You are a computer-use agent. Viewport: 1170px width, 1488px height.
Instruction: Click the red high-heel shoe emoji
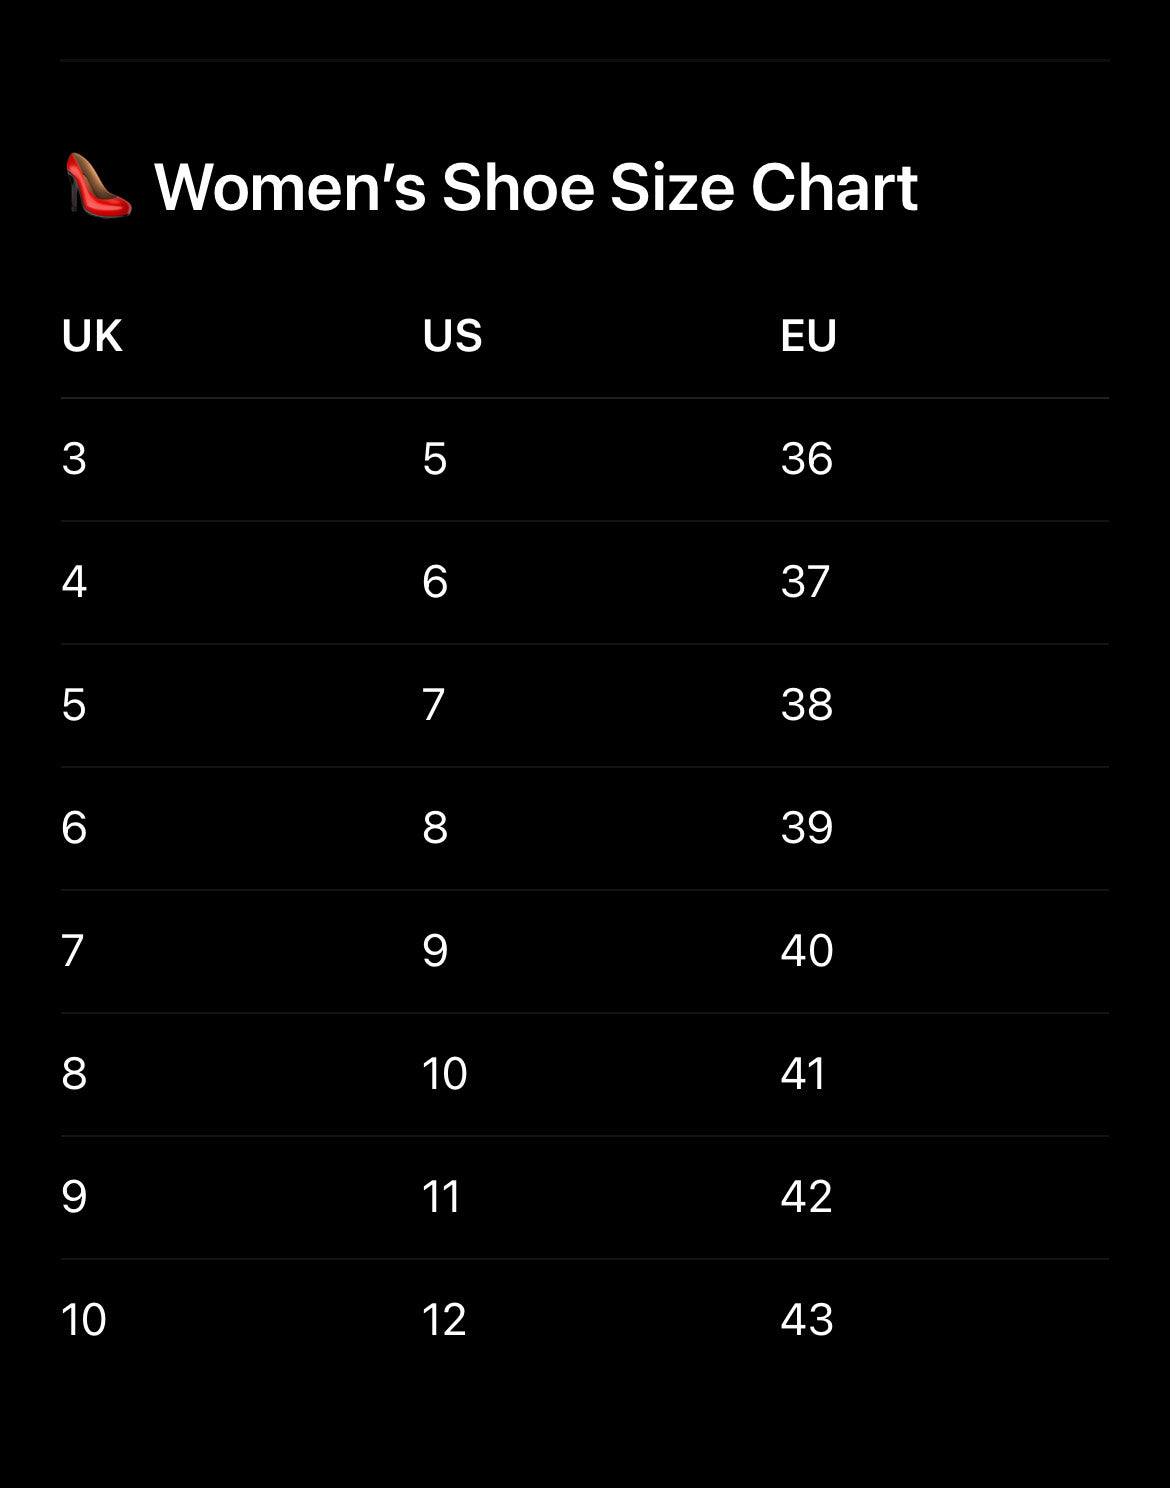click(98, 186)
